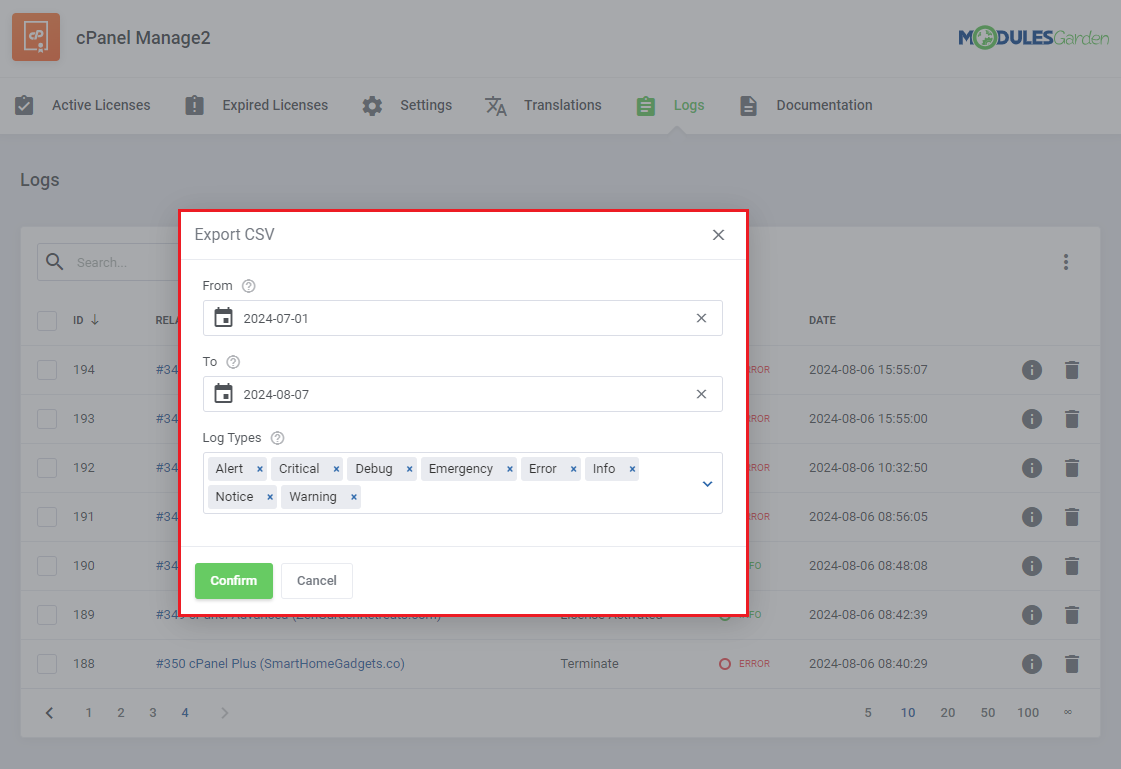1121x769 pixels.
Task: Go to pagination page 4
Action: [x=185, y=713]
